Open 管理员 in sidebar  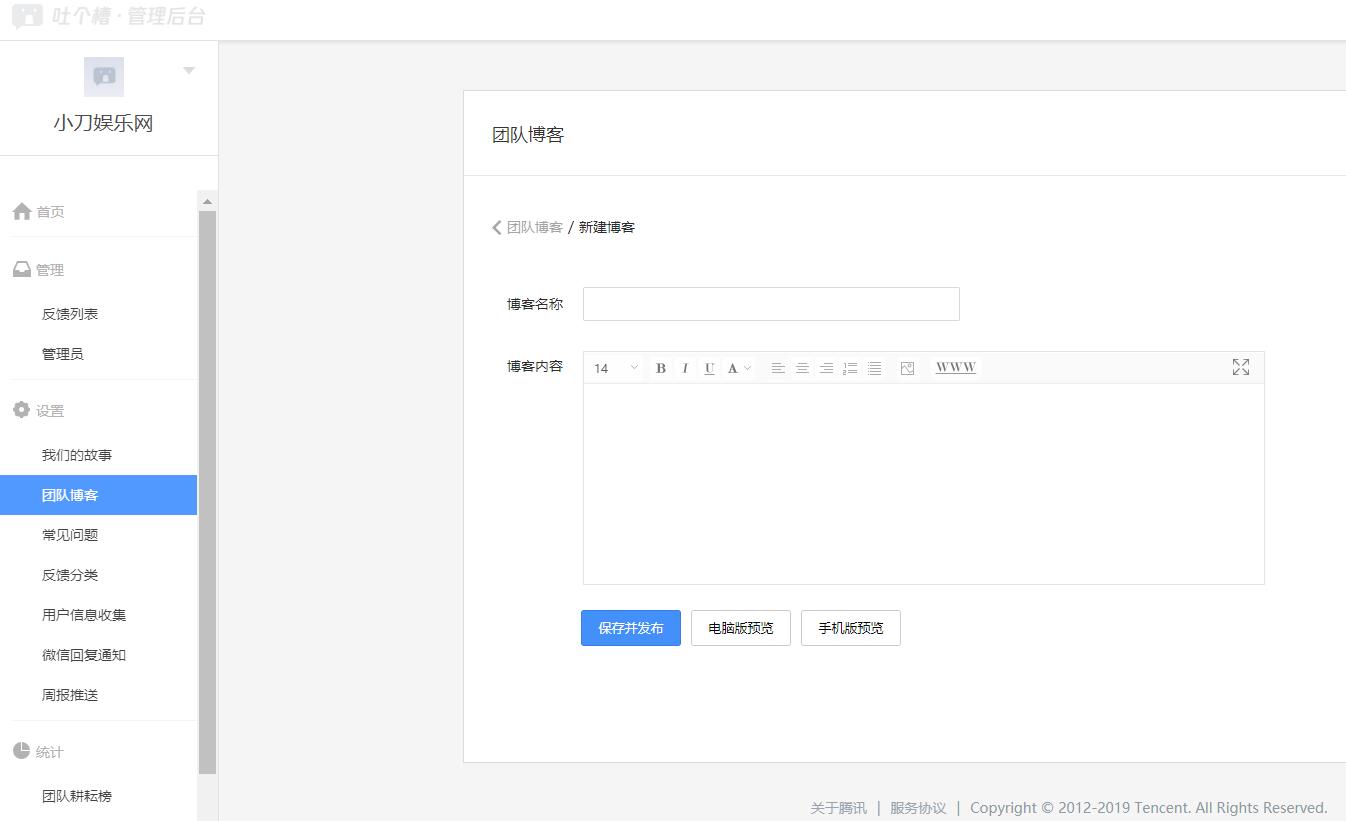pyautogui.click(x=62, y=354)
